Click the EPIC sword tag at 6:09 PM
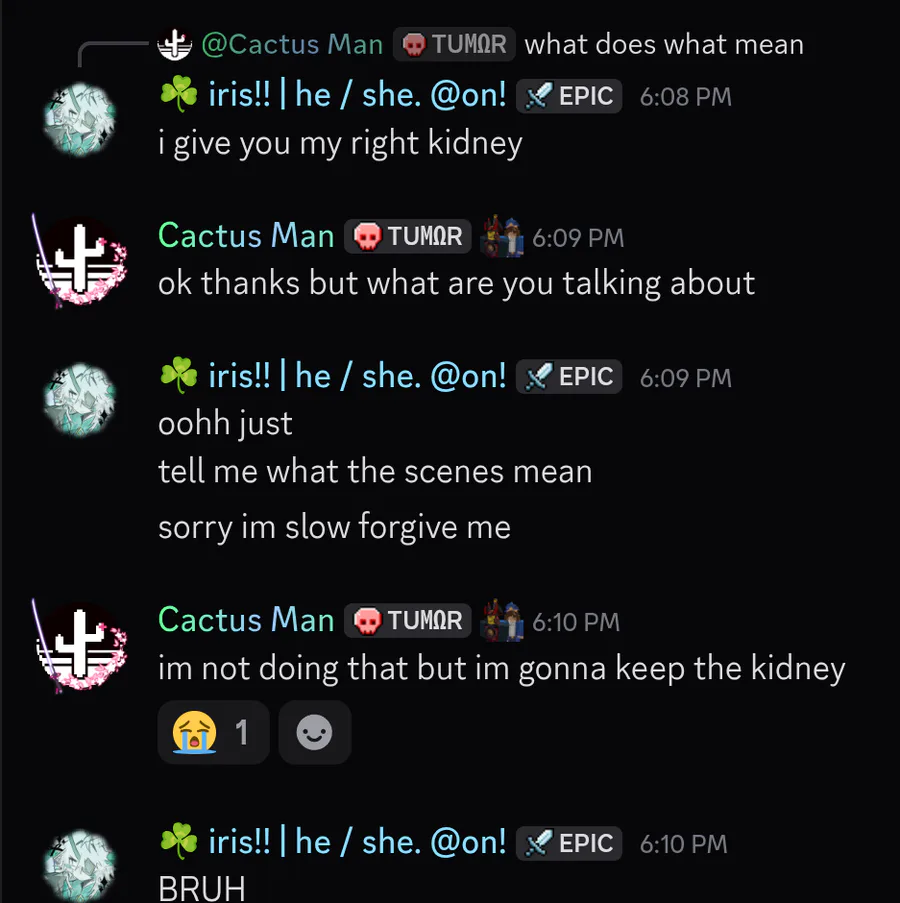The height and width of the screenshot is (903, 900). pyautogui.click(x=570, y=377)
